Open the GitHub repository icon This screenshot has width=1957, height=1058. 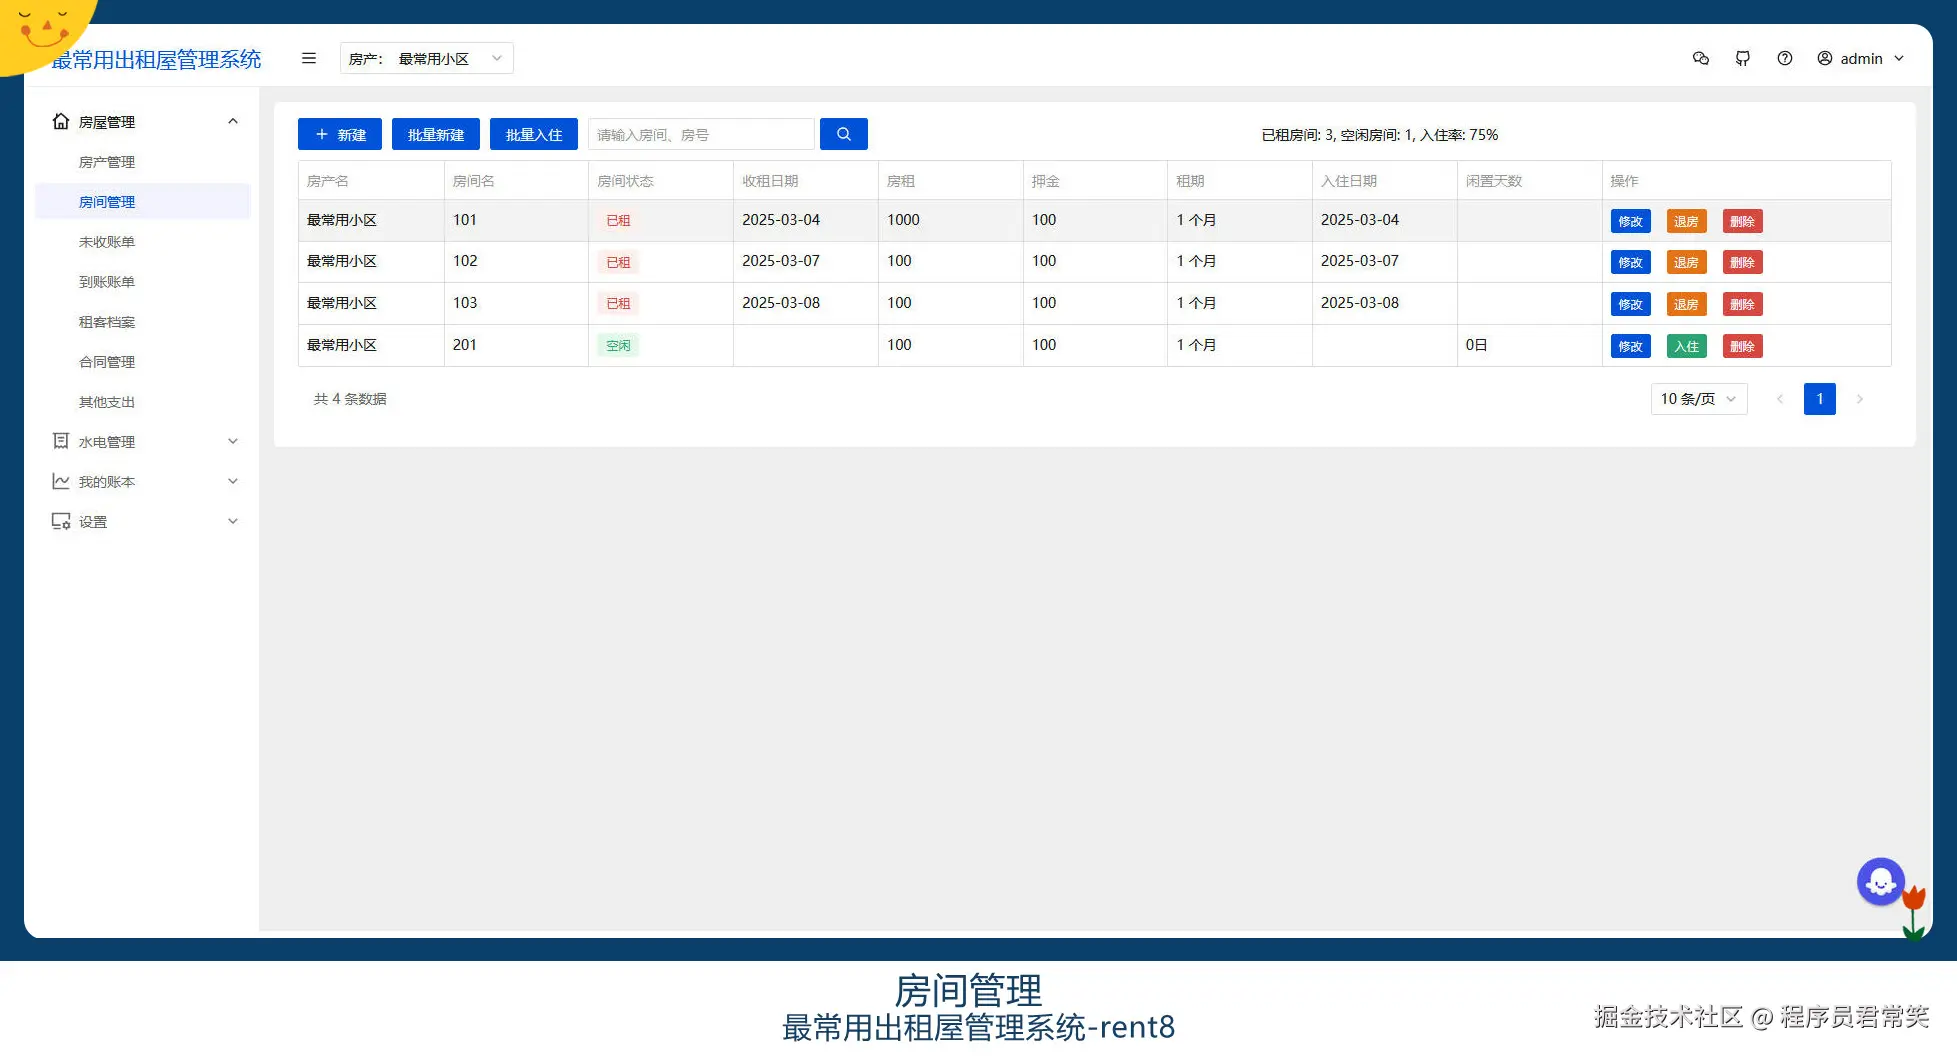point(1743,58)
